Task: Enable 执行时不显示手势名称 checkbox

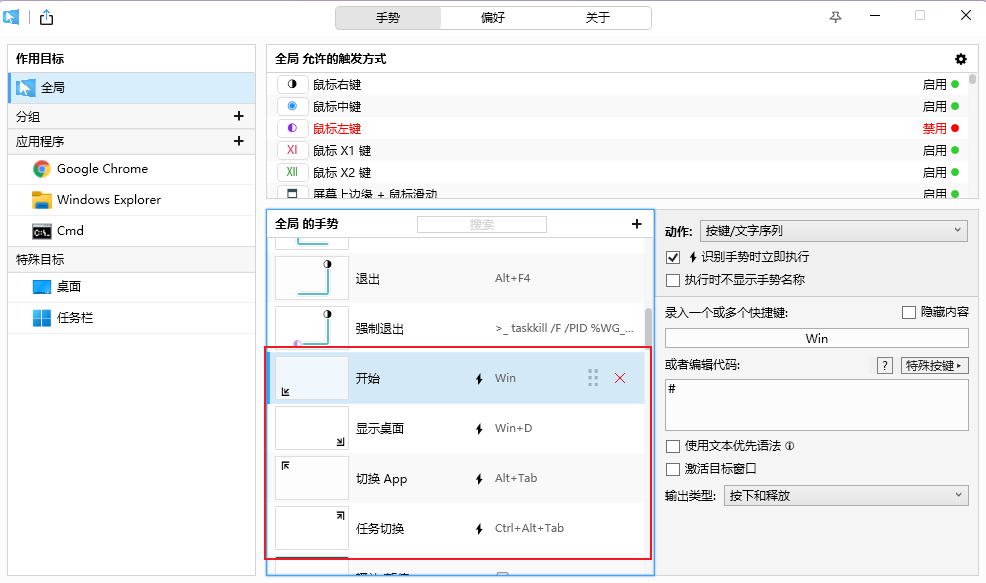Action: pyautogui.click(x=673, y=280)
